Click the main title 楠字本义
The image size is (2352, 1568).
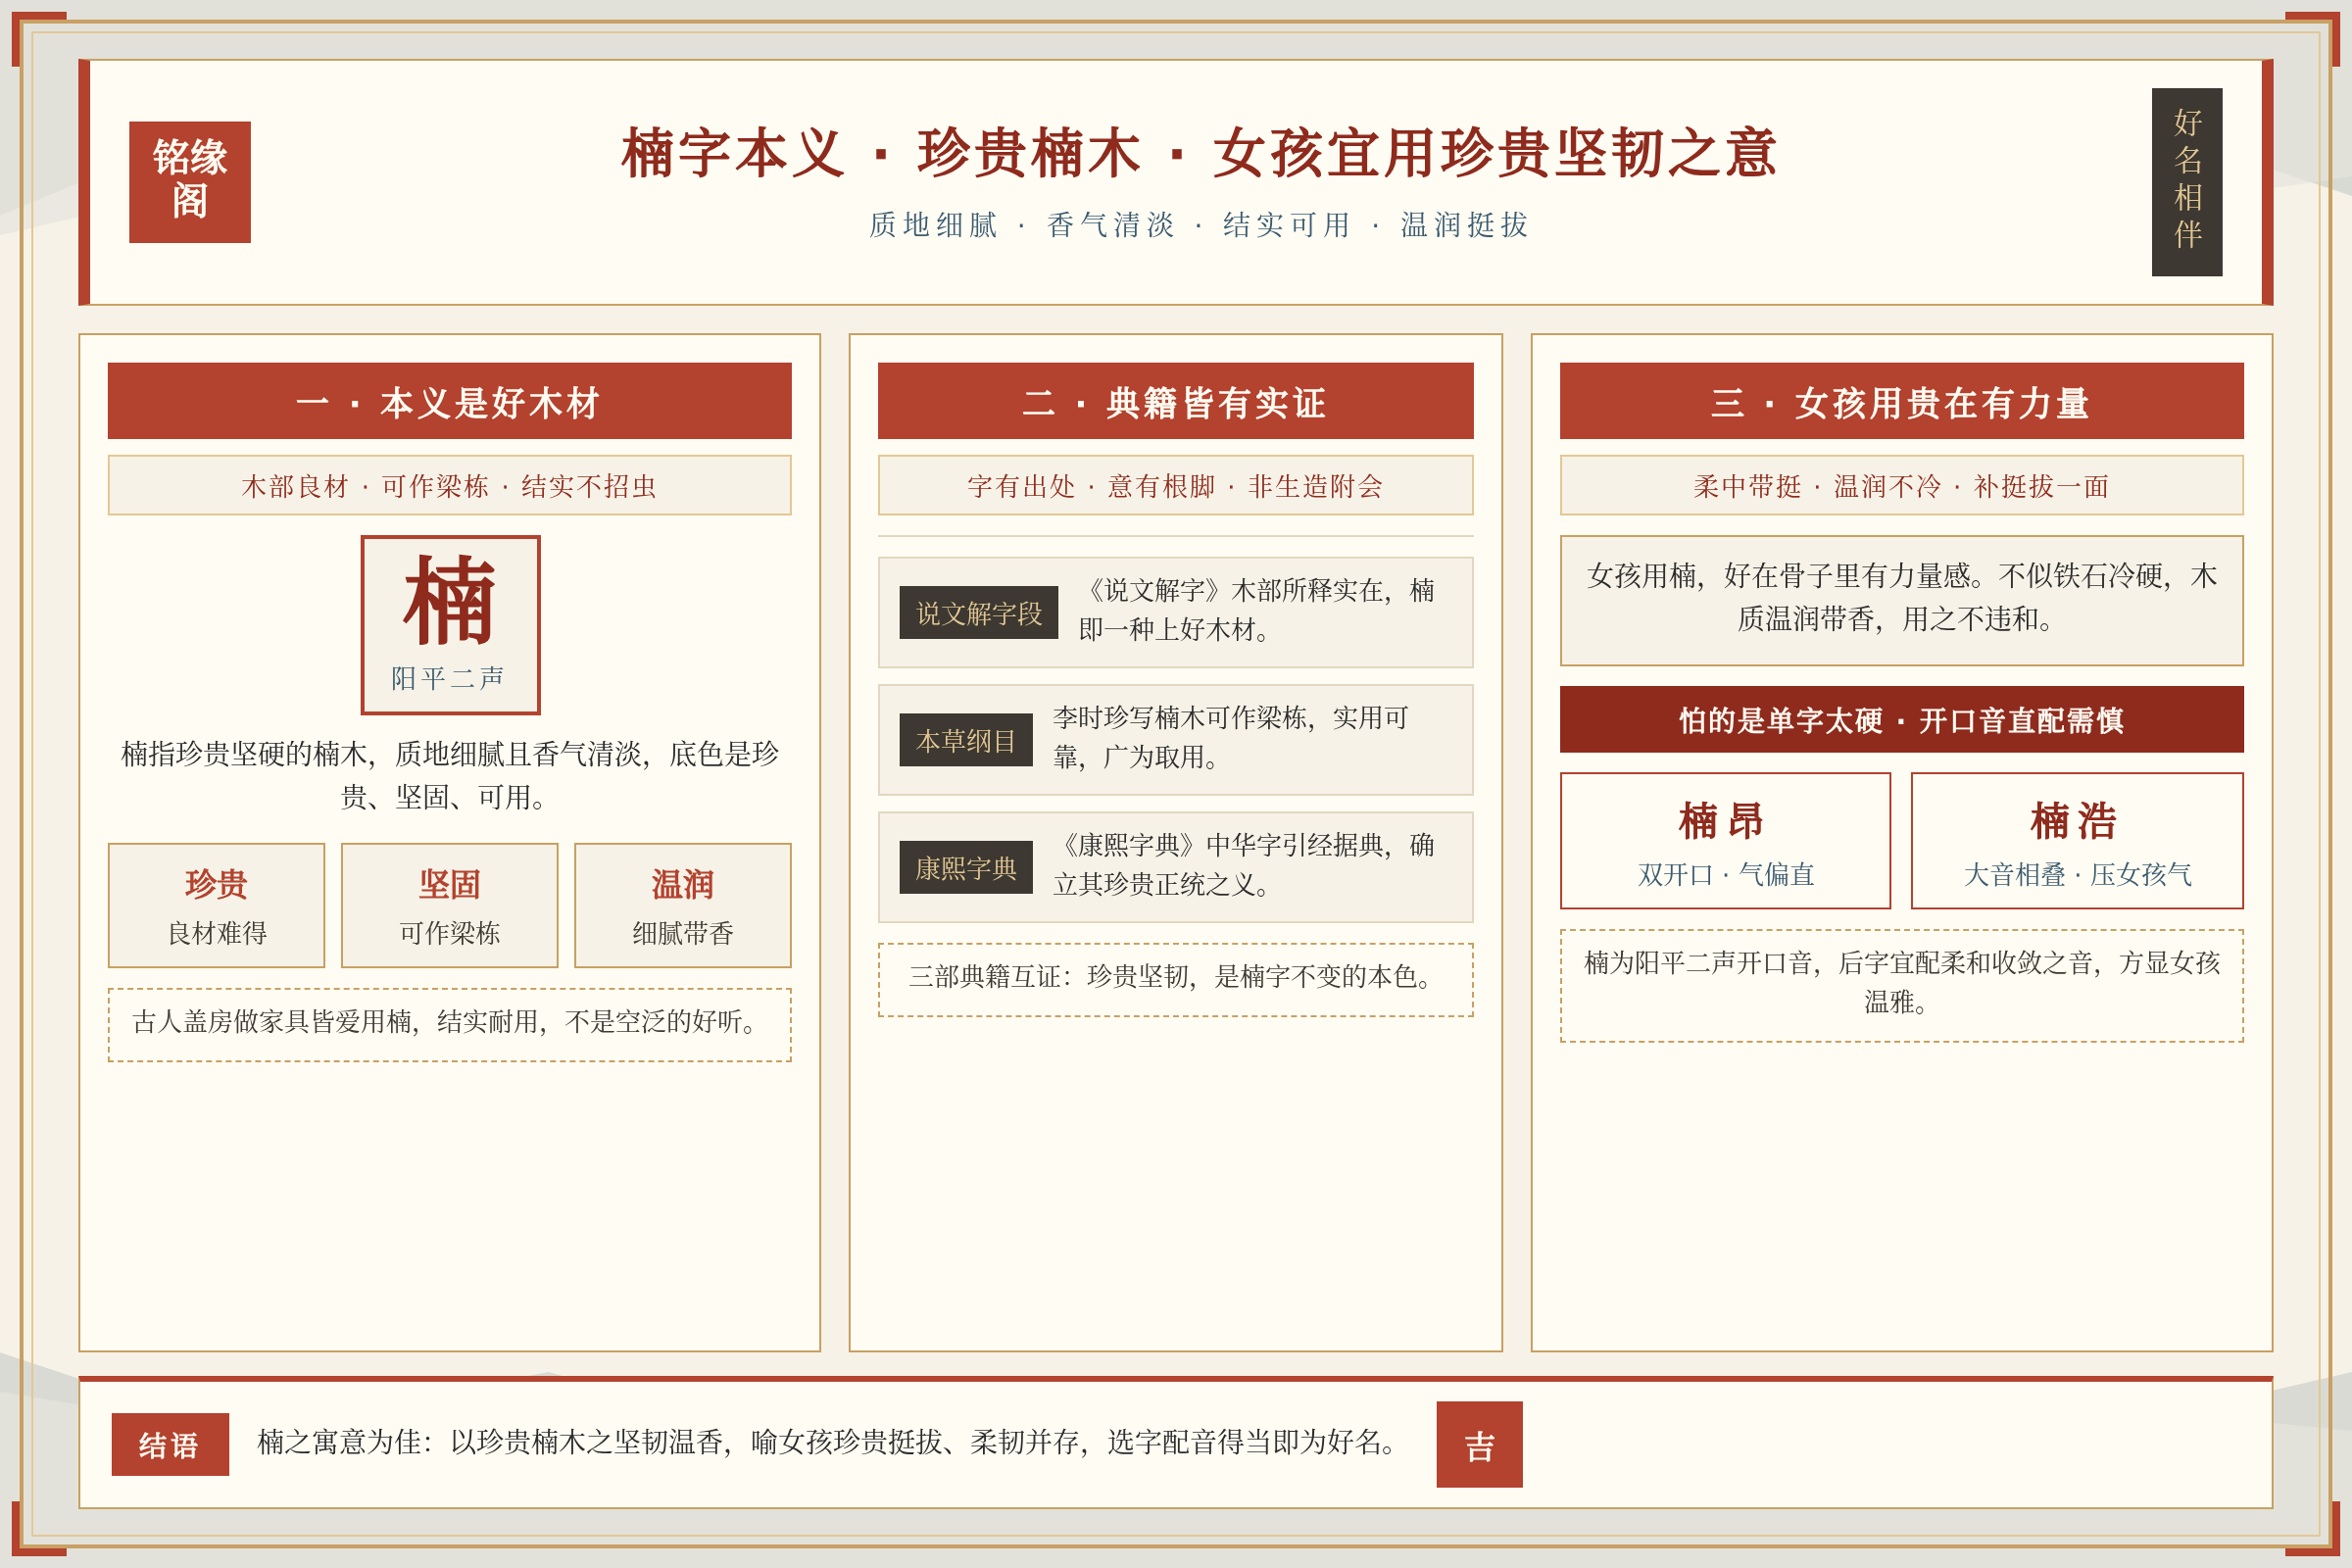click(1199, 153)
